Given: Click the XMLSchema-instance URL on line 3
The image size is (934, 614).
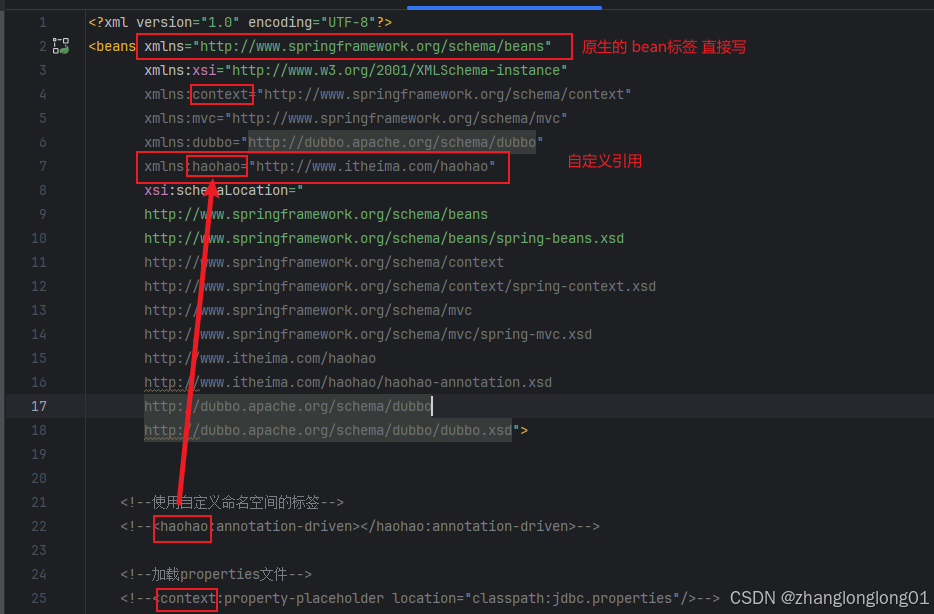Looking at the screenshot, I should pyautogui.click(x=396, y=70).
